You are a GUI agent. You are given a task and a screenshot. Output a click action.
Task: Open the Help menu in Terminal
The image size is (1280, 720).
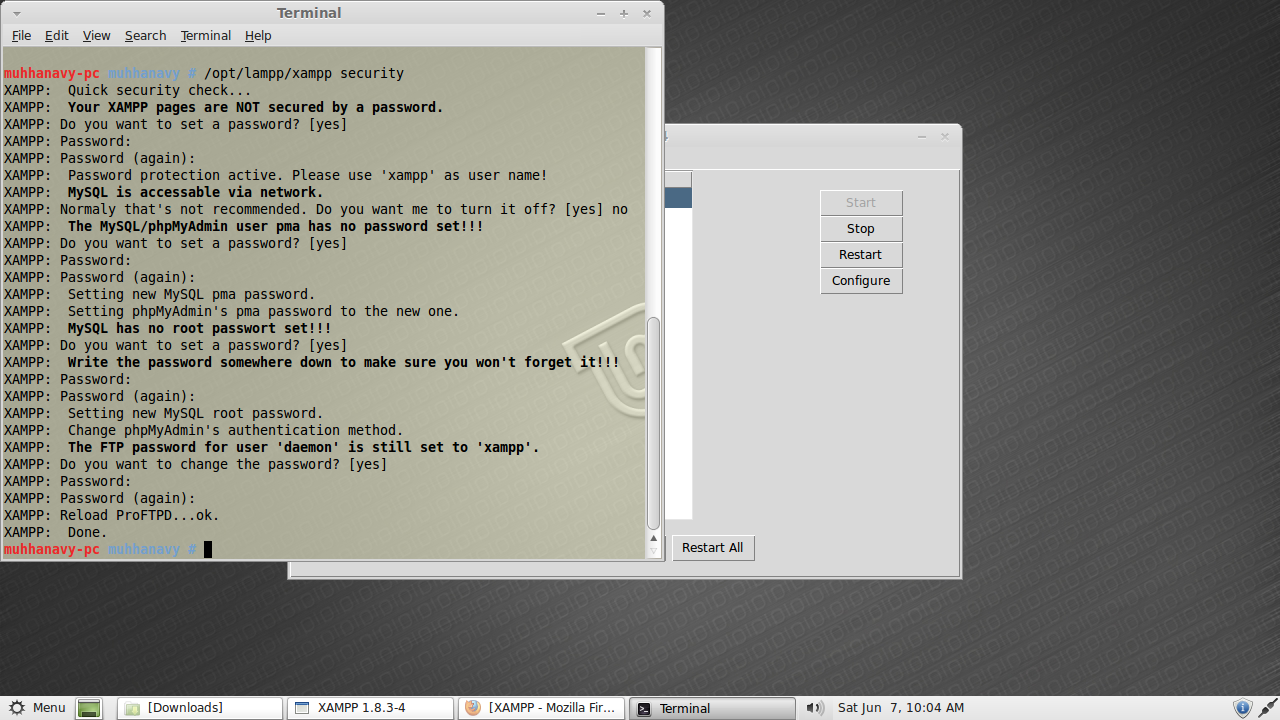click(x=258, y=35)
